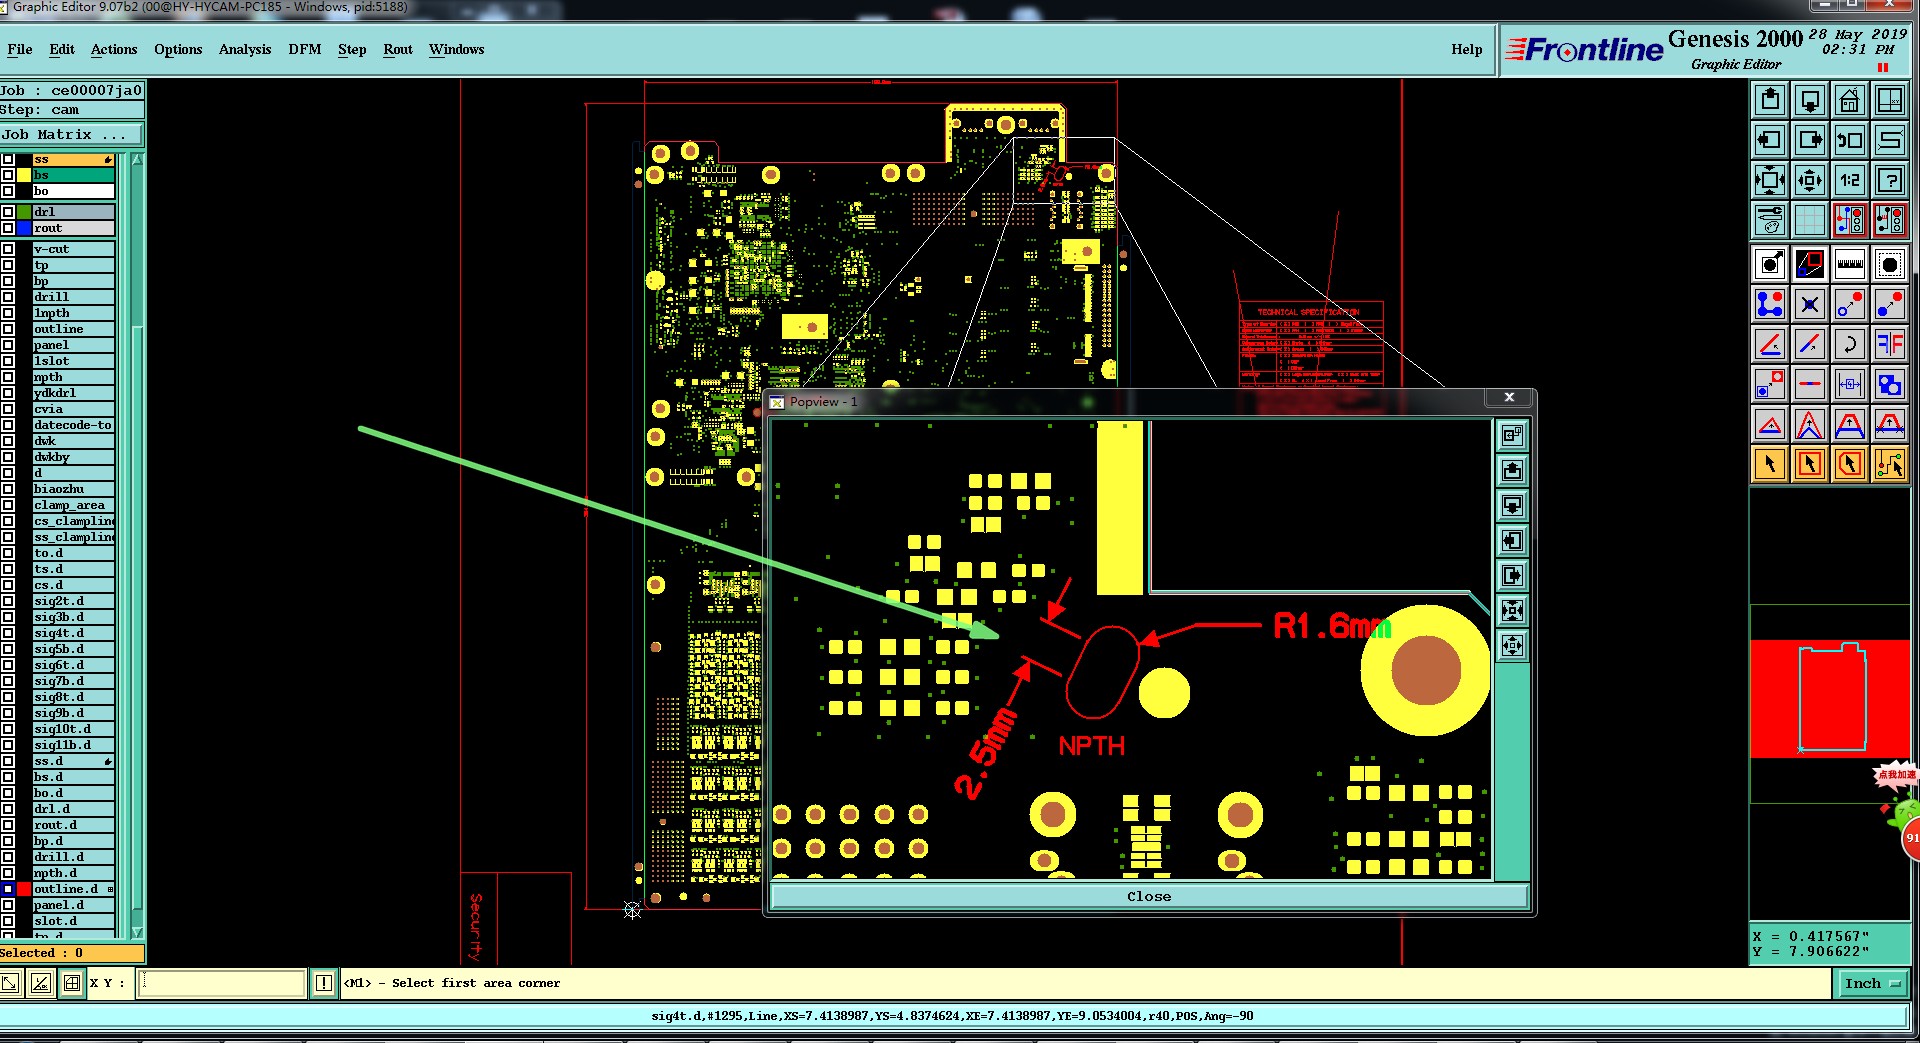The image size is (1920, 1043).
Task: Click the pan-left arrow icon
Action: [1770, 140]
